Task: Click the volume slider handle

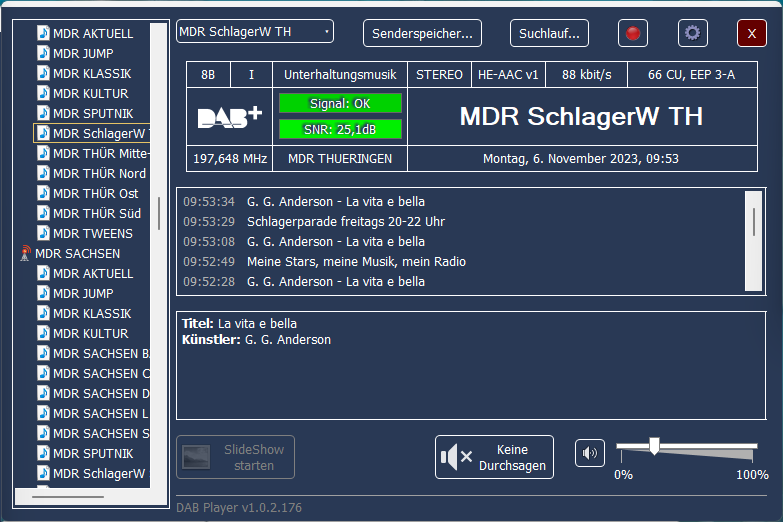Action: (x=654, y=446)
